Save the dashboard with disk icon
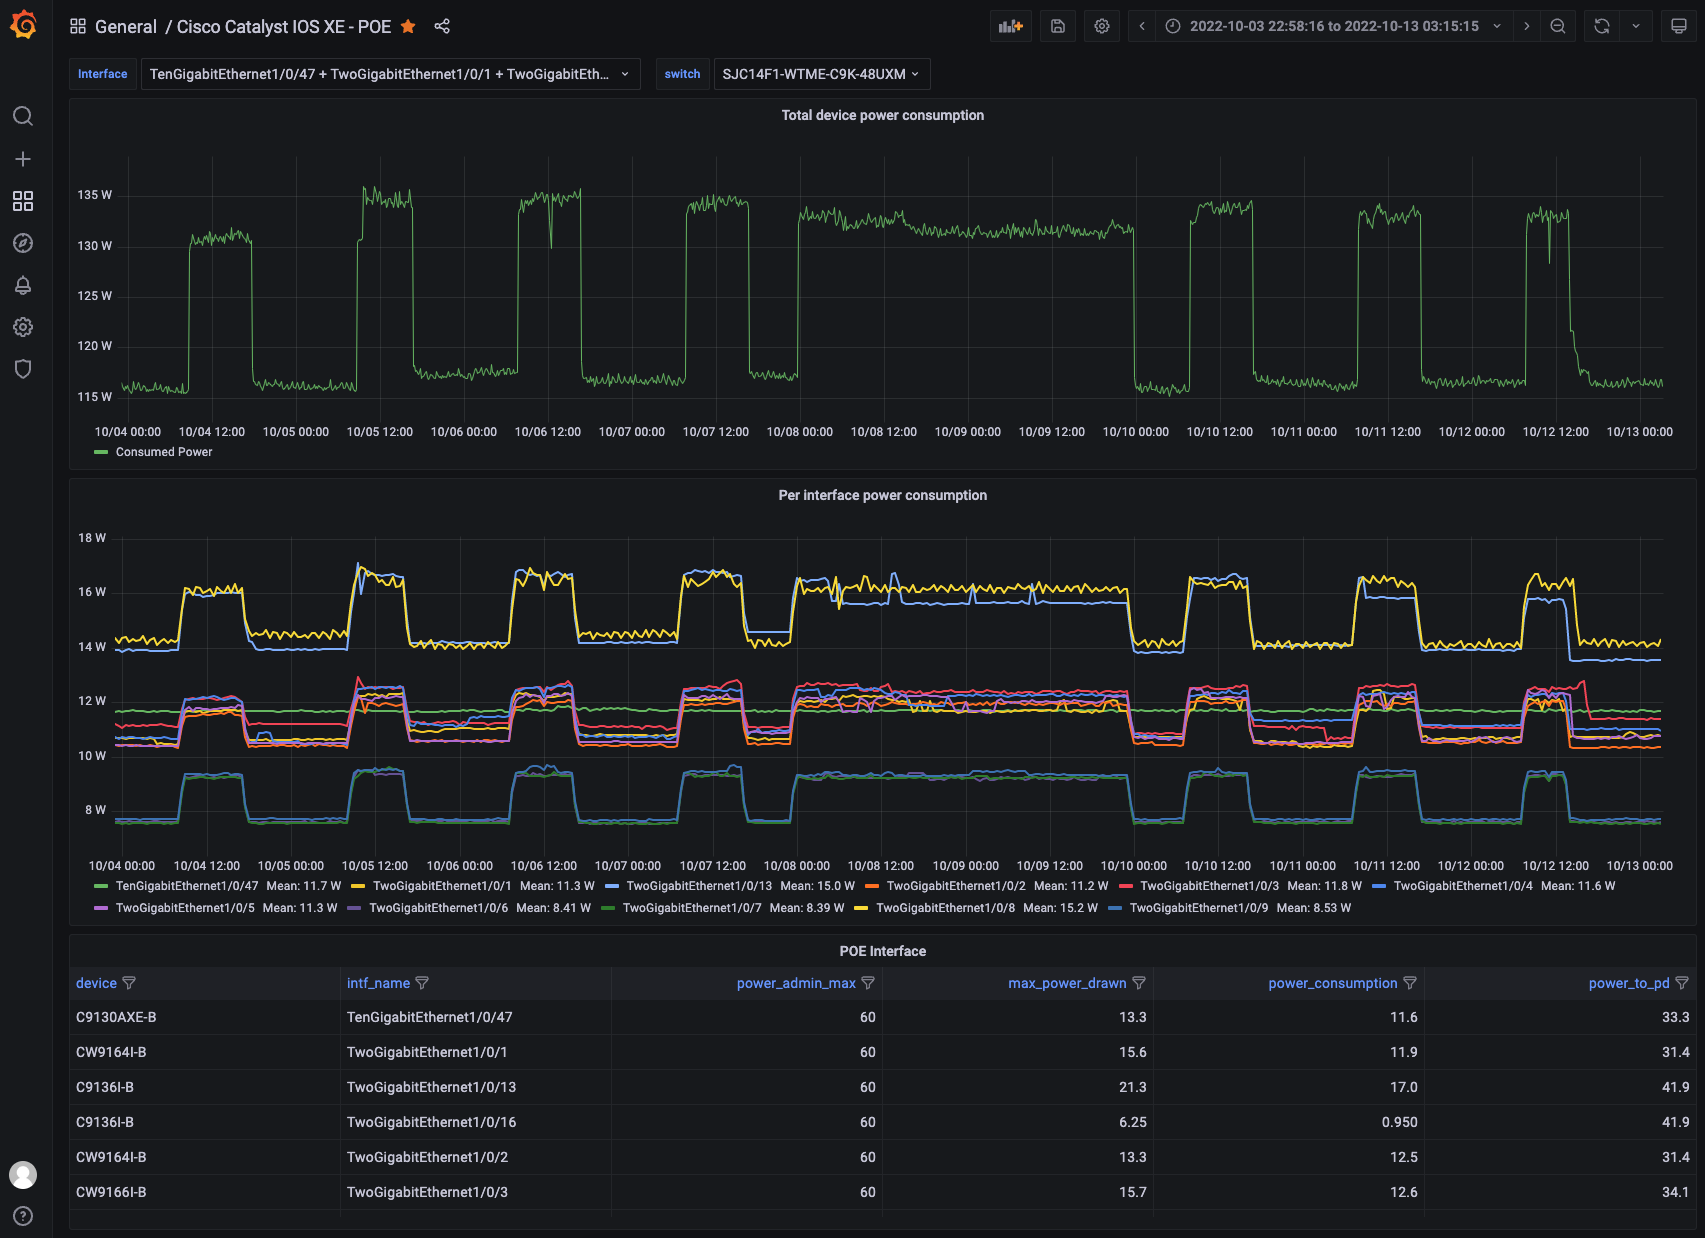Screen dimensions: 1705x1238 [1058, 27]
